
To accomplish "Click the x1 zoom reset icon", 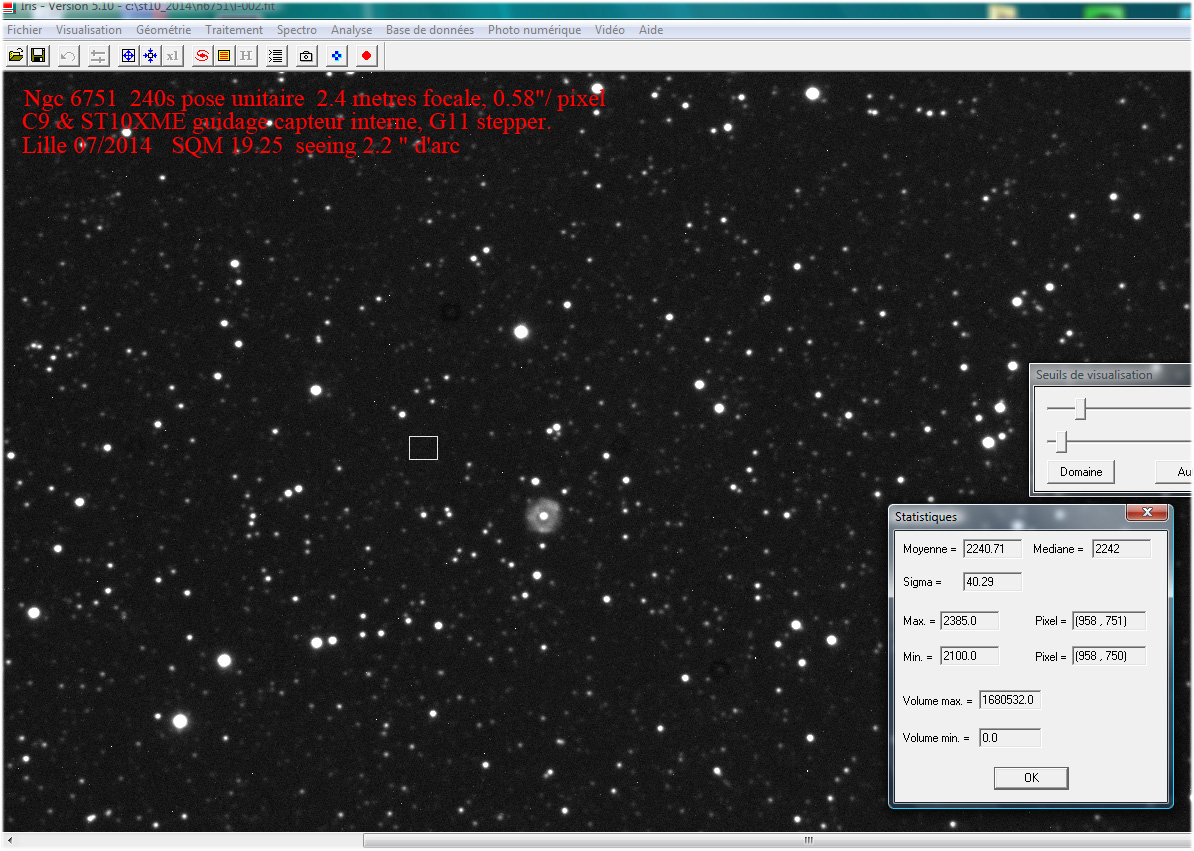I will 173,56.
